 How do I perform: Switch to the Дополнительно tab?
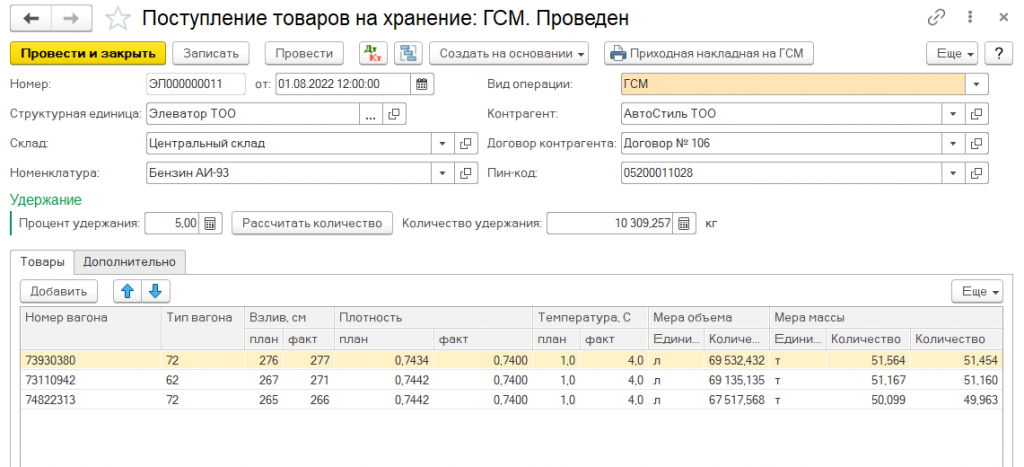click(x=130, y=262)
